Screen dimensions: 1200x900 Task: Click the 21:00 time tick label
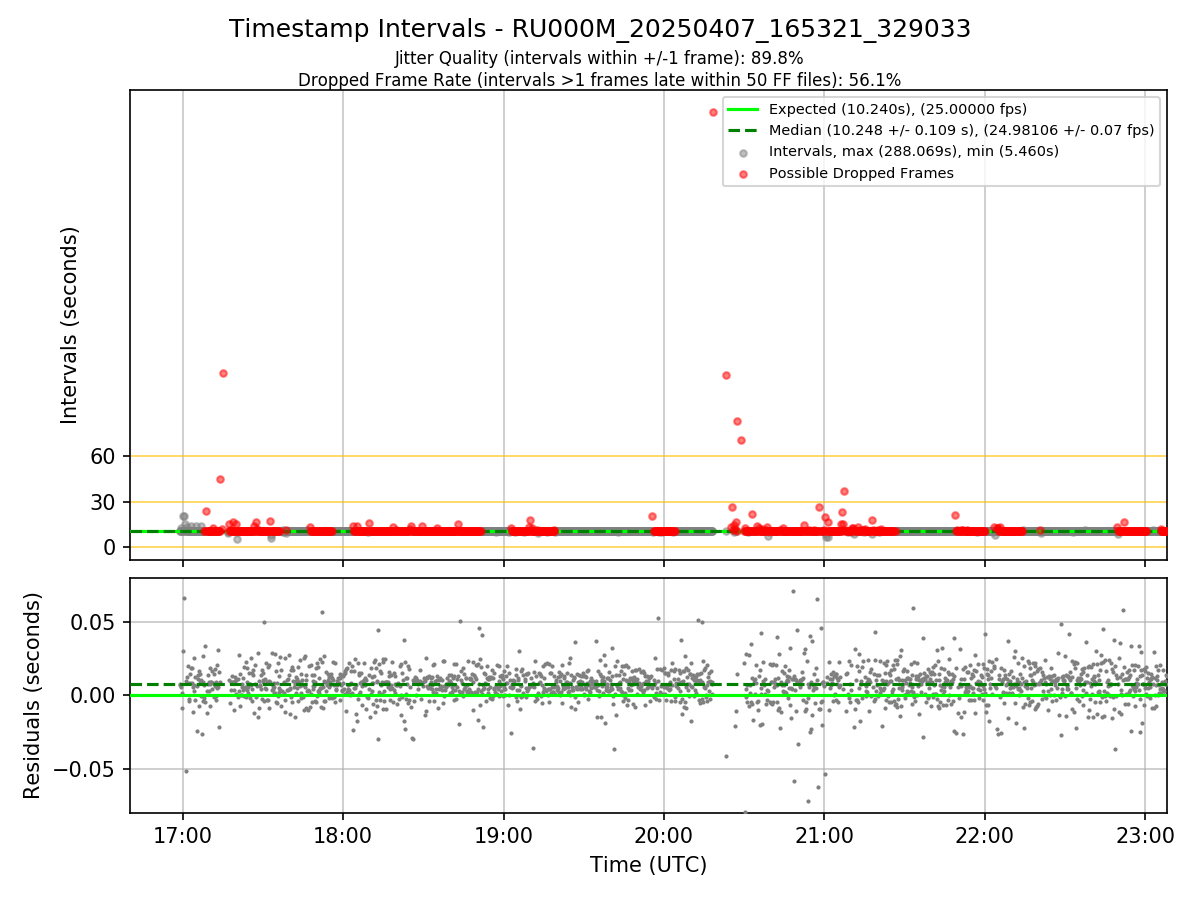[x=824, y=836]
